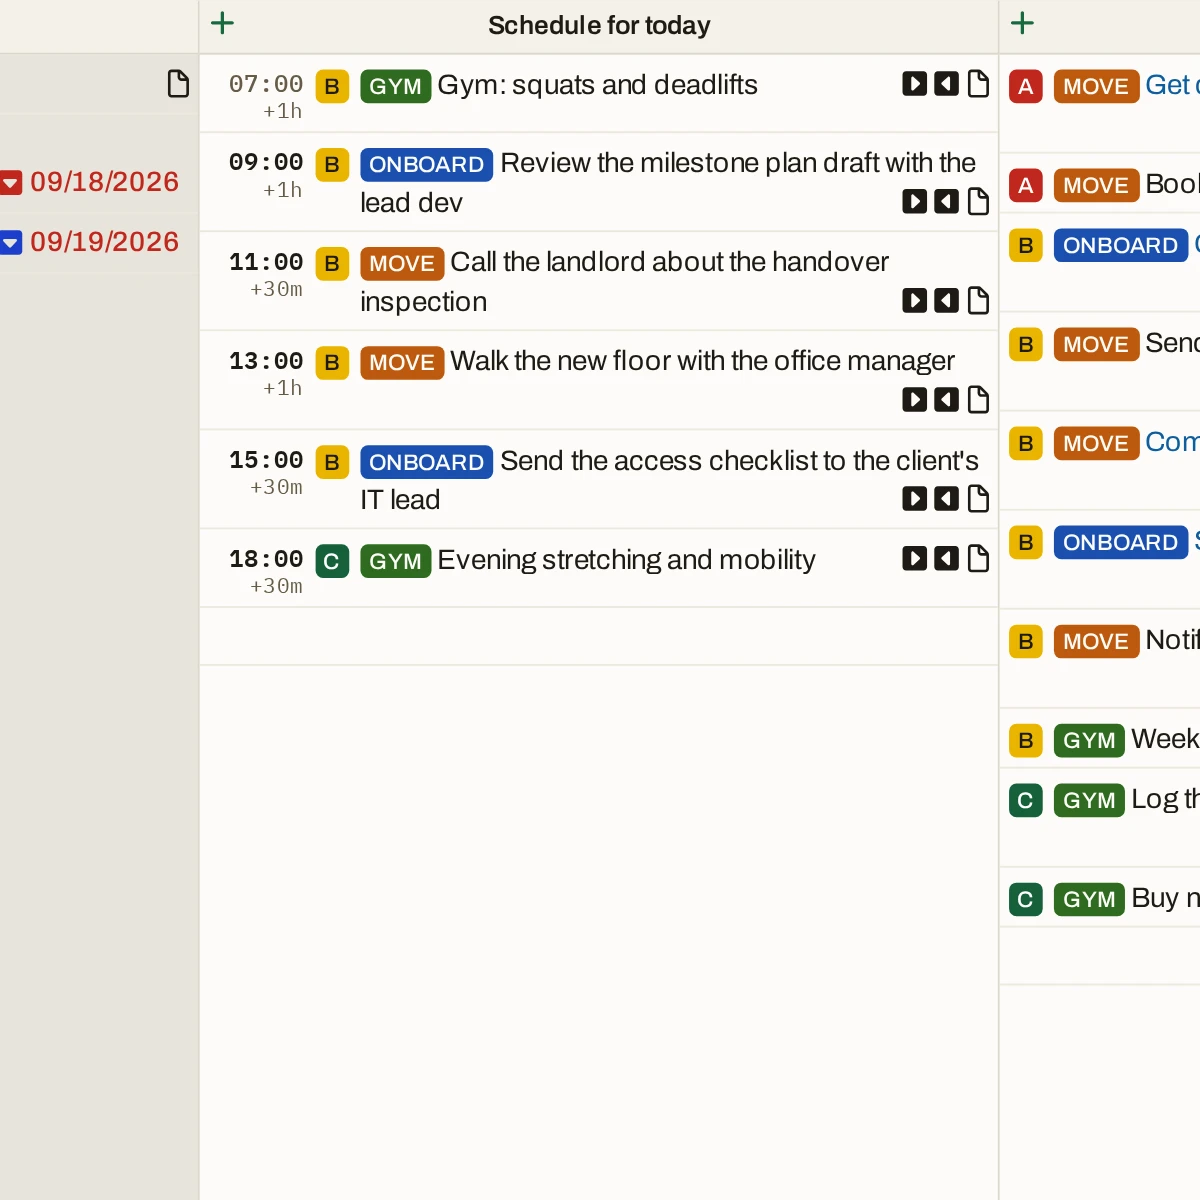
Task: Click ONBOARD tag on access checklist task
Action: coord(426,461)
